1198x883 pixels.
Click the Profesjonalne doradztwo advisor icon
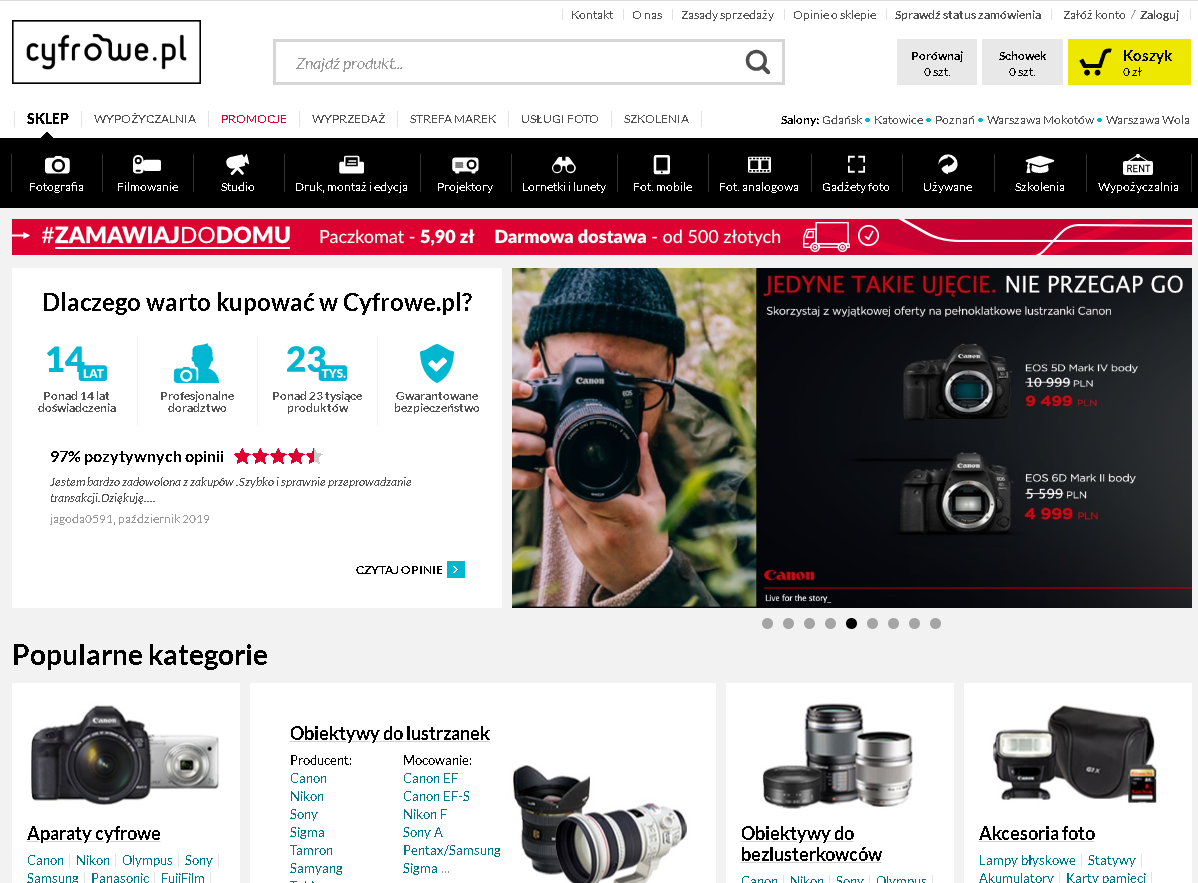click(x=196, y=363)
